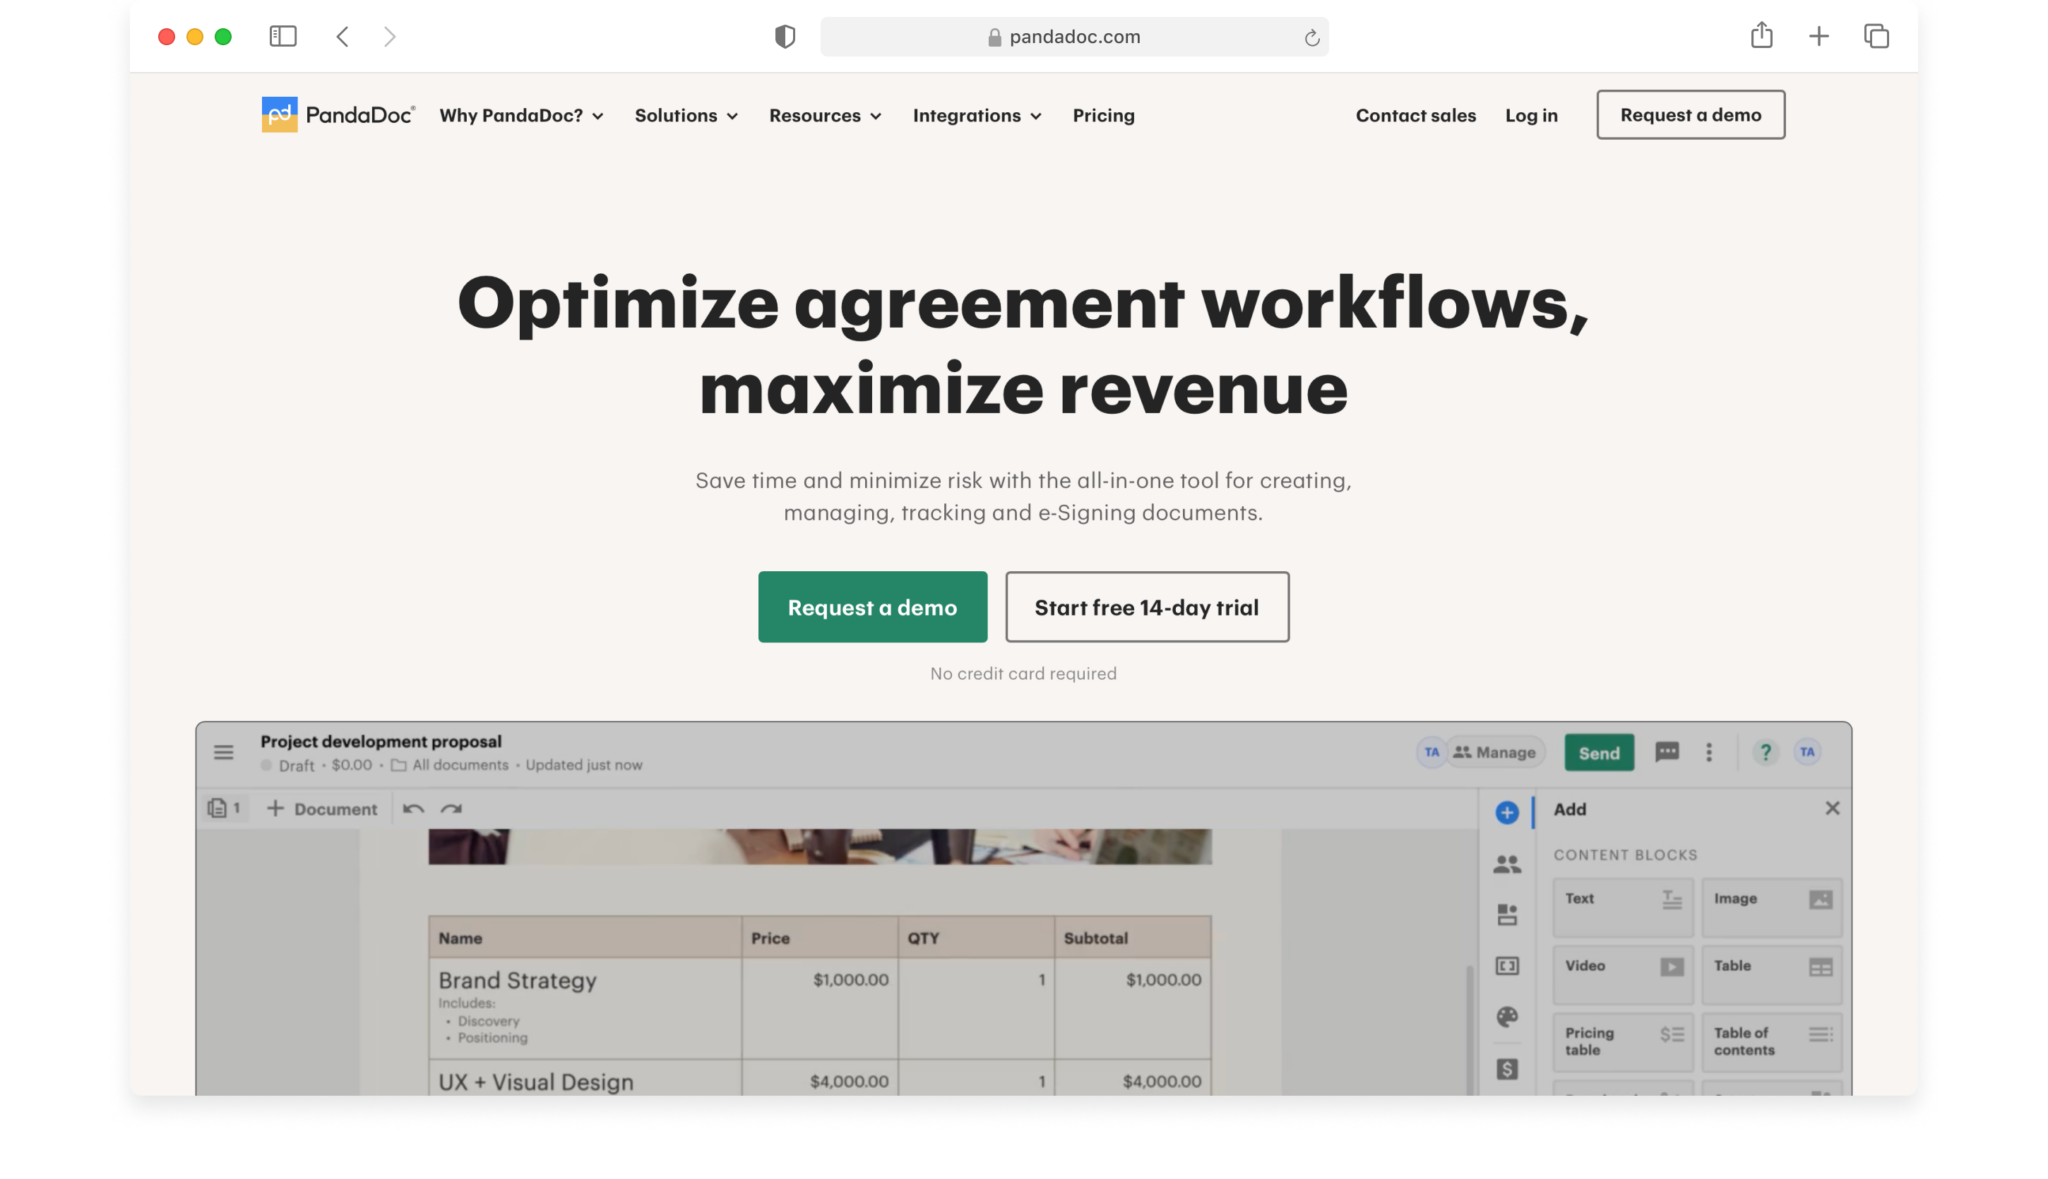Open the recipients people icon in sidebar
This screenshot has height=1179, width=2048.
click(x=1507, y=863)
